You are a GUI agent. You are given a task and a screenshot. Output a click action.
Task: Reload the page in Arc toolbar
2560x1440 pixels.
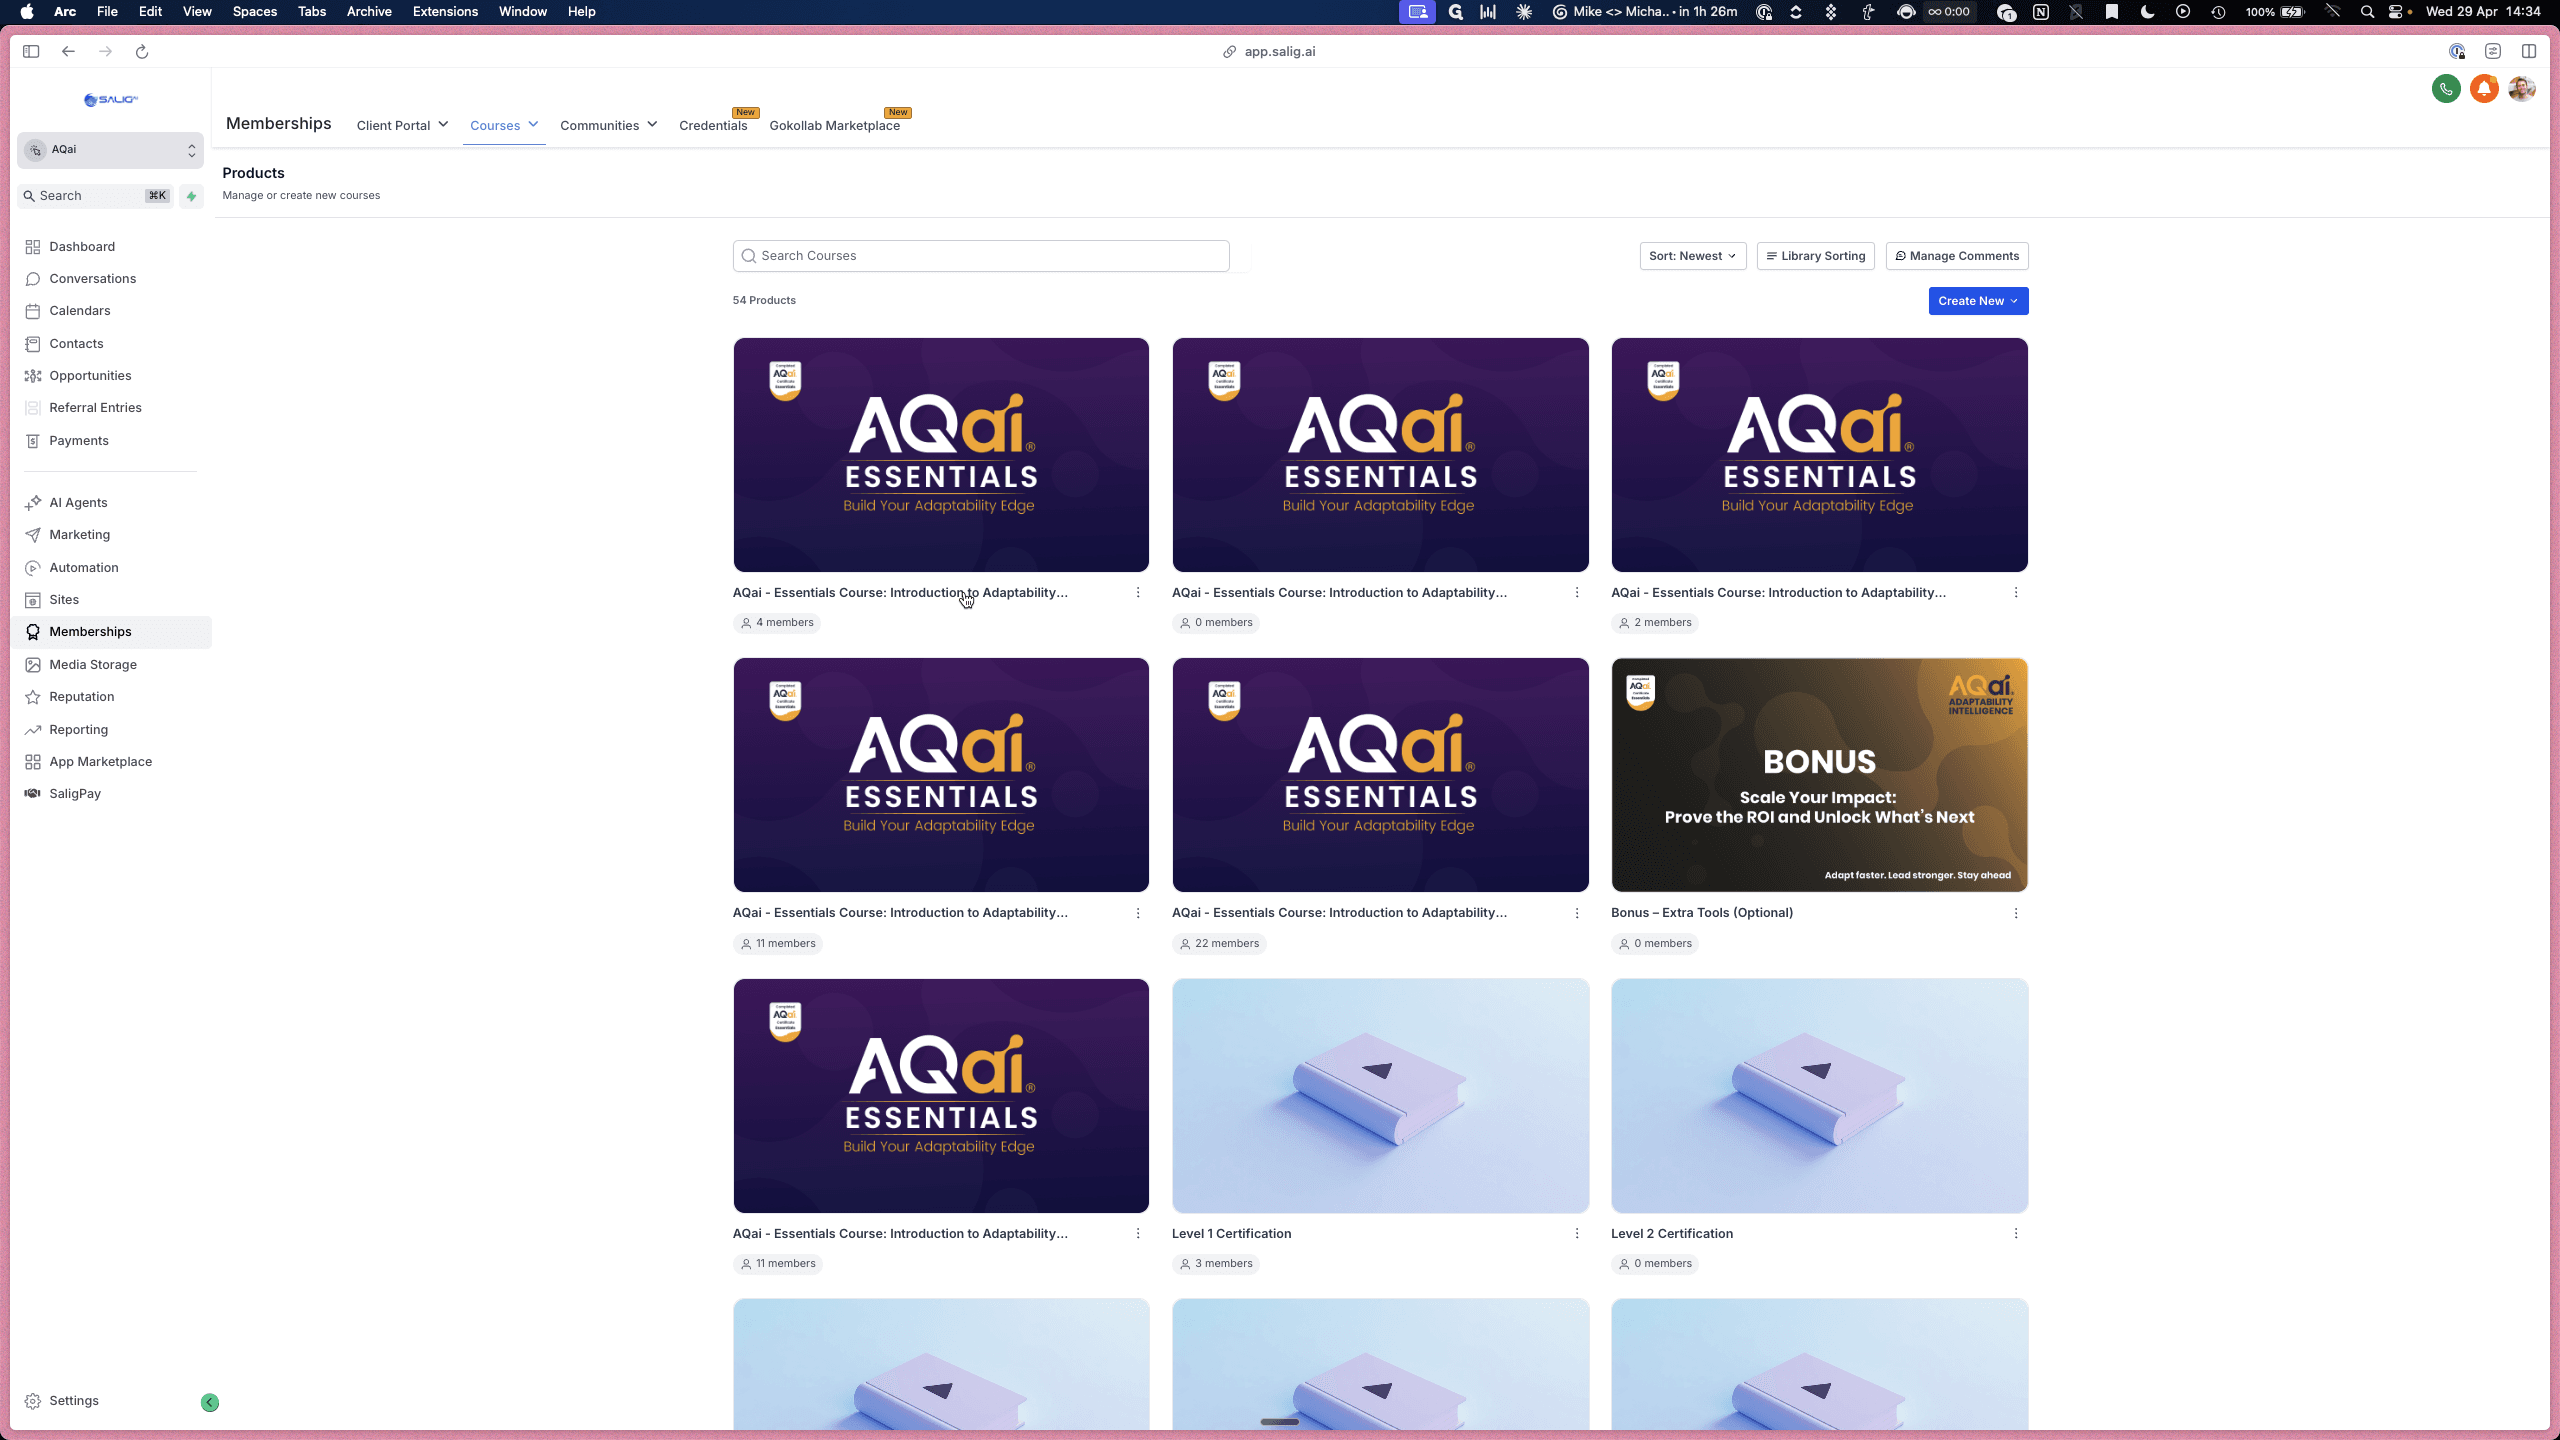point(142,52)
